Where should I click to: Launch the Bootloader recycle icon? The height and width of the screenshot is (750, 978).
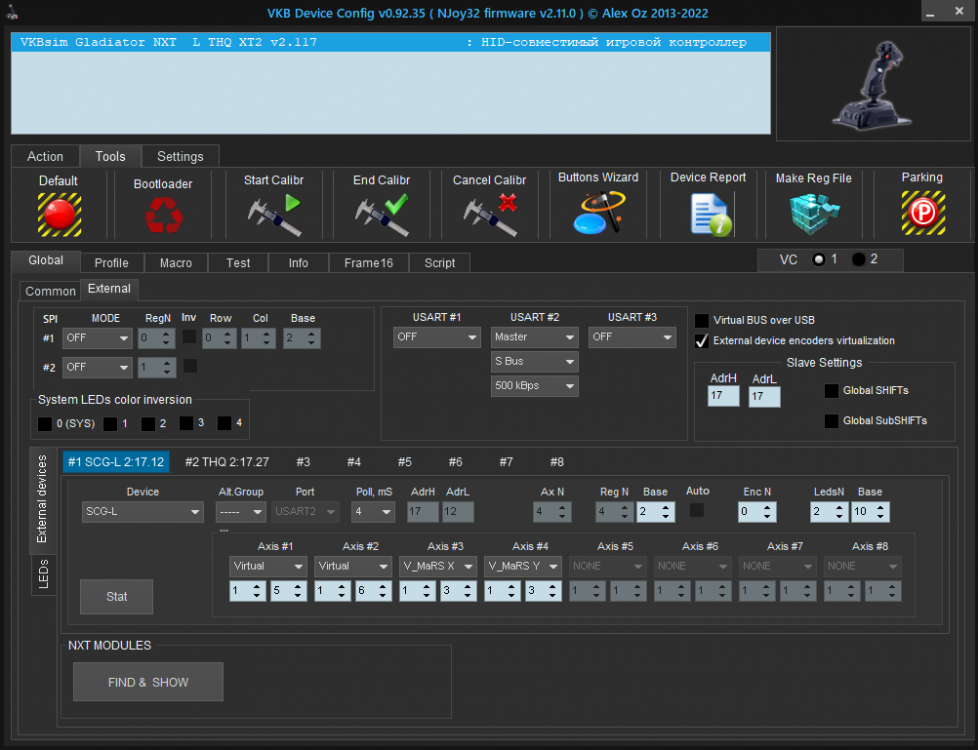pos(163,215)
